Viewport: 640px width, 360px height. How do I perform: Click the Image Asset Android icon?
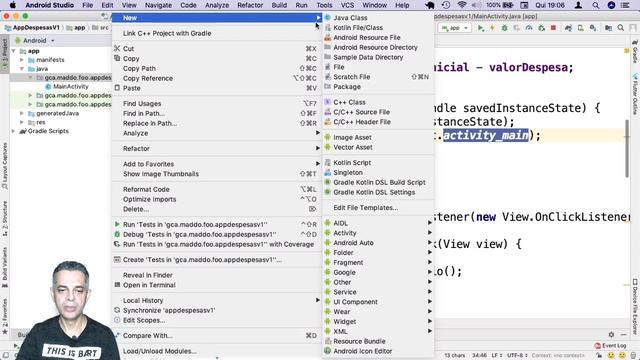click(327, 137)
